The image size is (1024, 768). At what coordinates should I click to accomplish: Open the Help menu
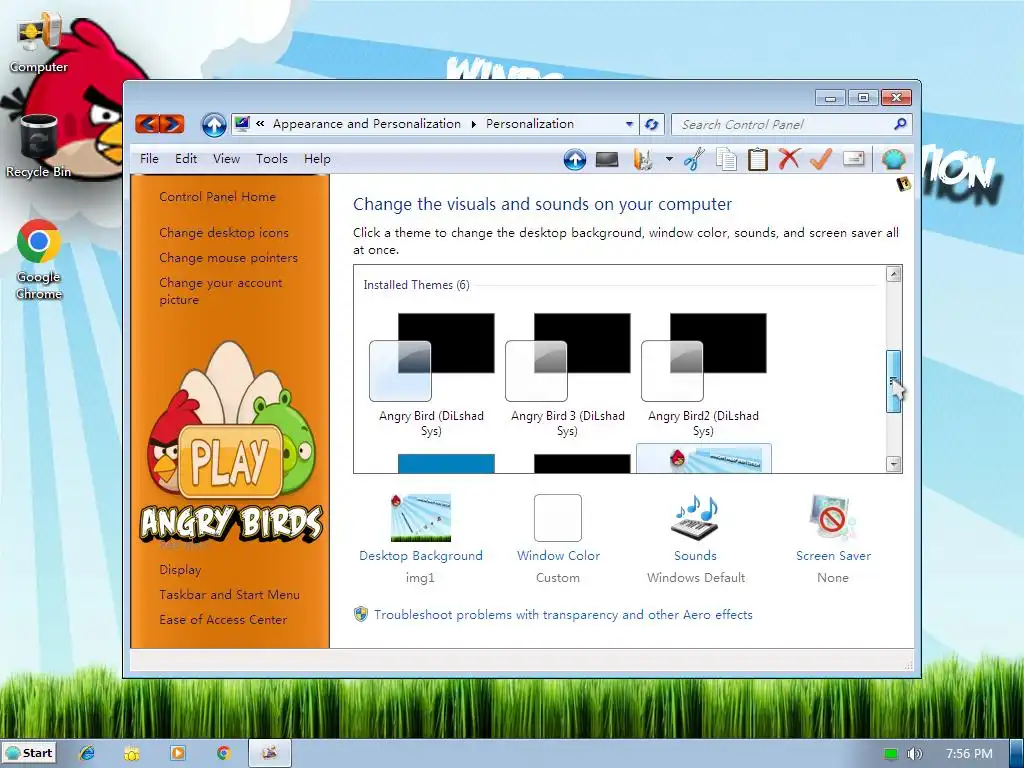317,159
